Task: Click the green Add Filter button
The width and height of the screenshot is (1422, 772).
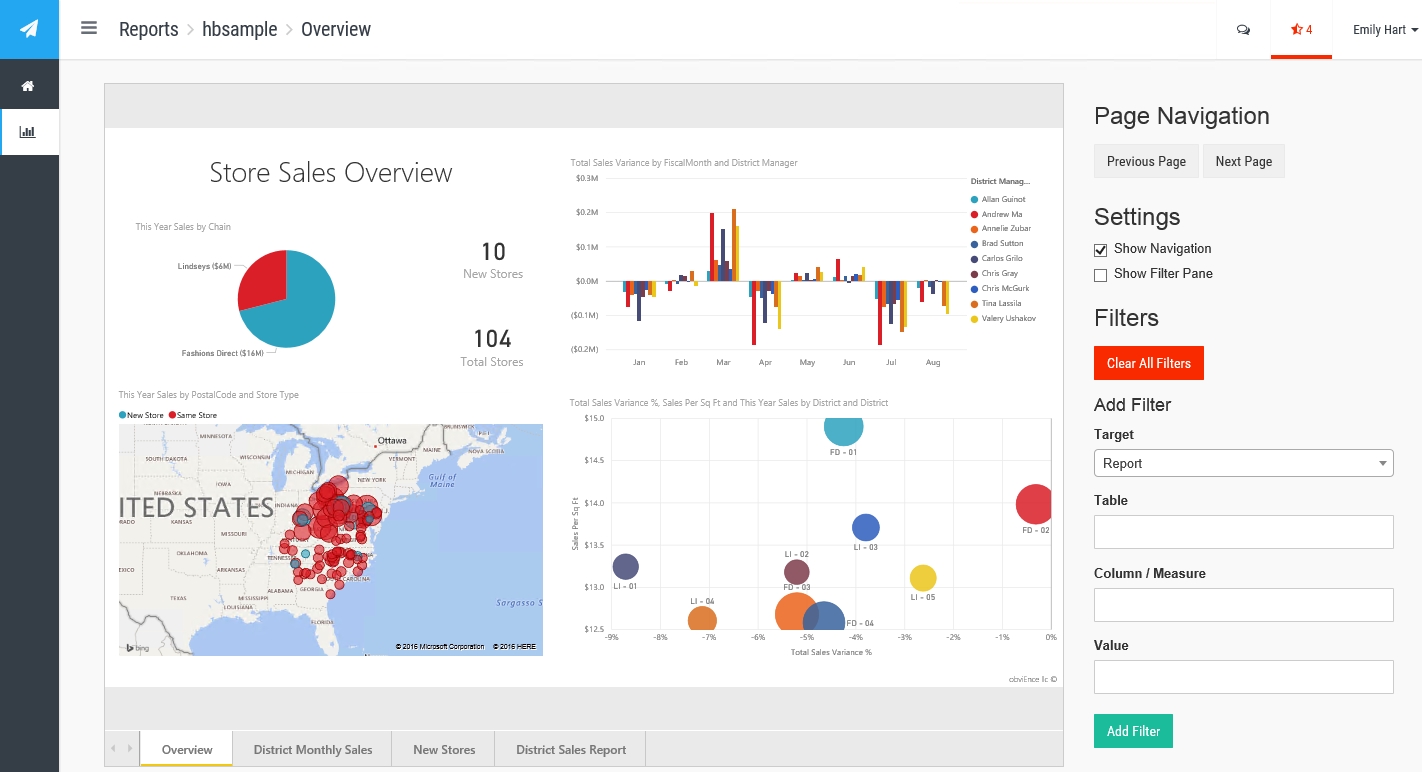Action: [1133, 731]
